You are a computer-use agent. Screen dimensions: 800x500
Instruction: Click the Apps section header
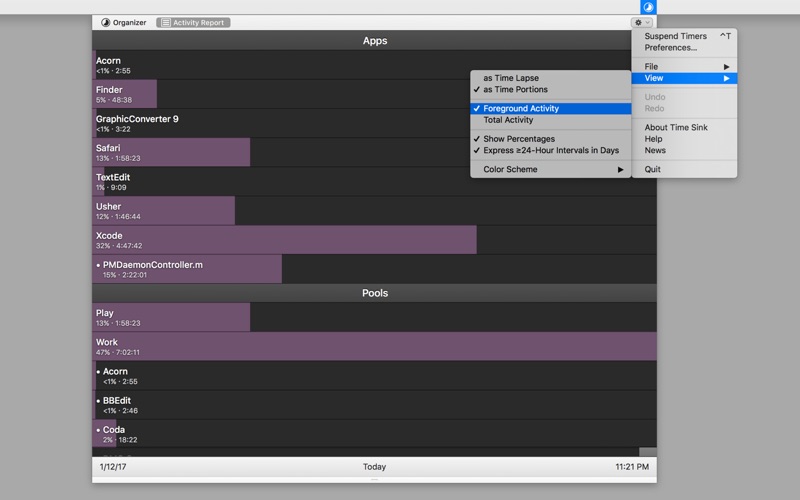click(374, 40)
